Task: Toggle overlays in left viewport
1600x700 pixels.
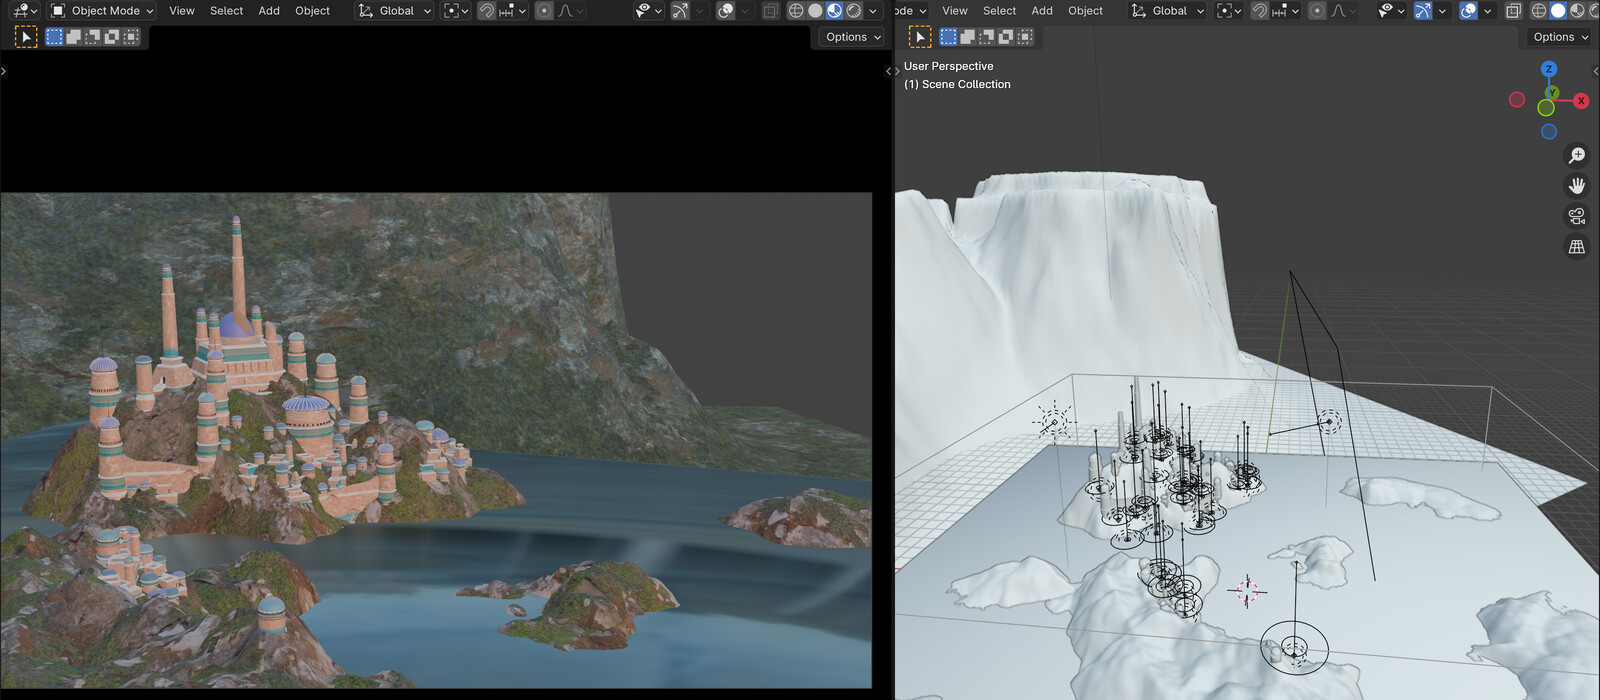Action: click(x=726, y=11)
